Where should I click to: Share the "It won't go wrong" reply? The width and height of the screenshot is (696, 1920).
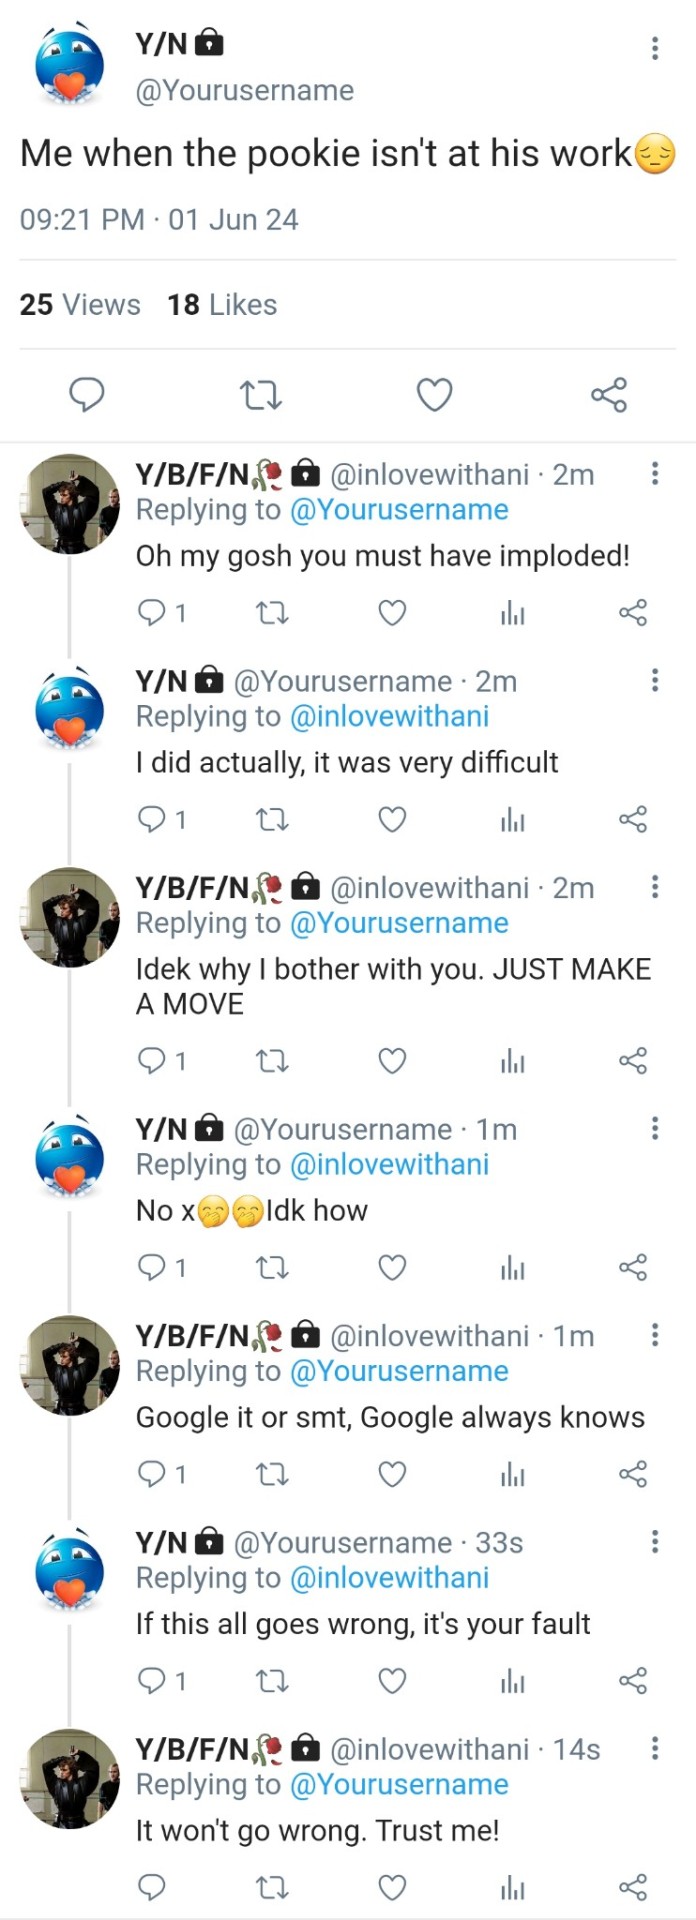click(x=633, y=1887)
